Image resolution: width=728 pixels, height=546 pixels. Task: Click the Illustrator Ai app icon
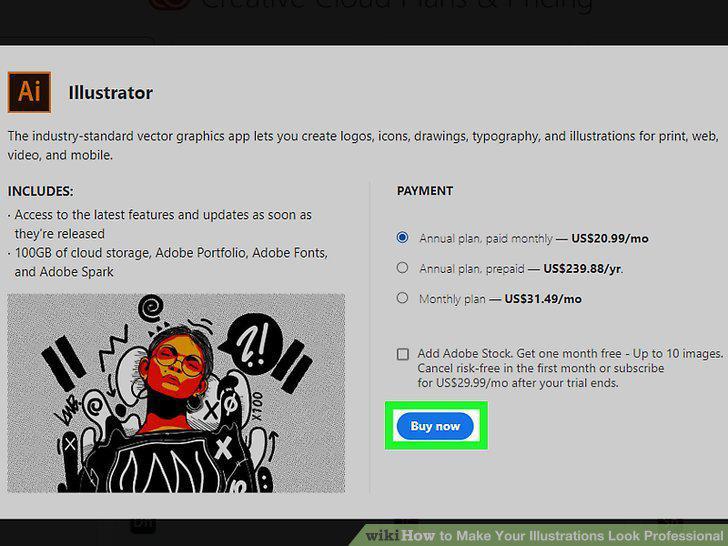(x=29, y=92)
